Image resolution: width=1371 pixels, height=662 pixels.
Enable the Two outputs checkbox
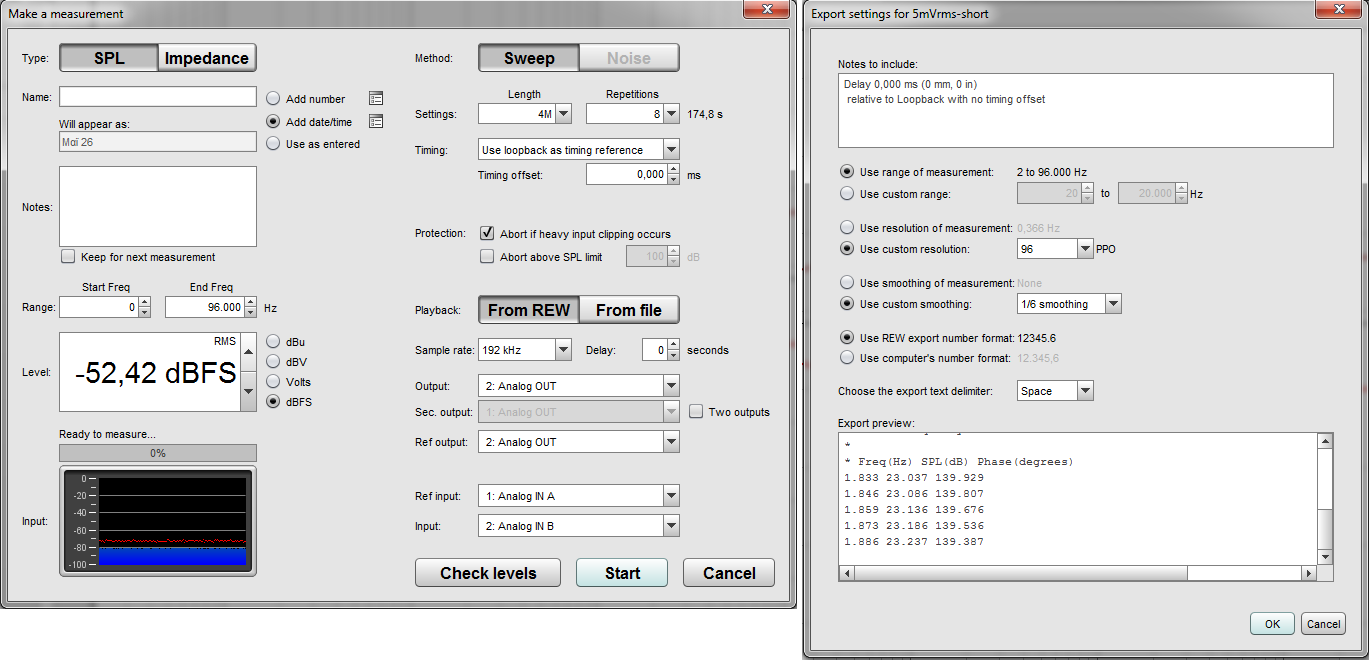click(x=696, y=412)
